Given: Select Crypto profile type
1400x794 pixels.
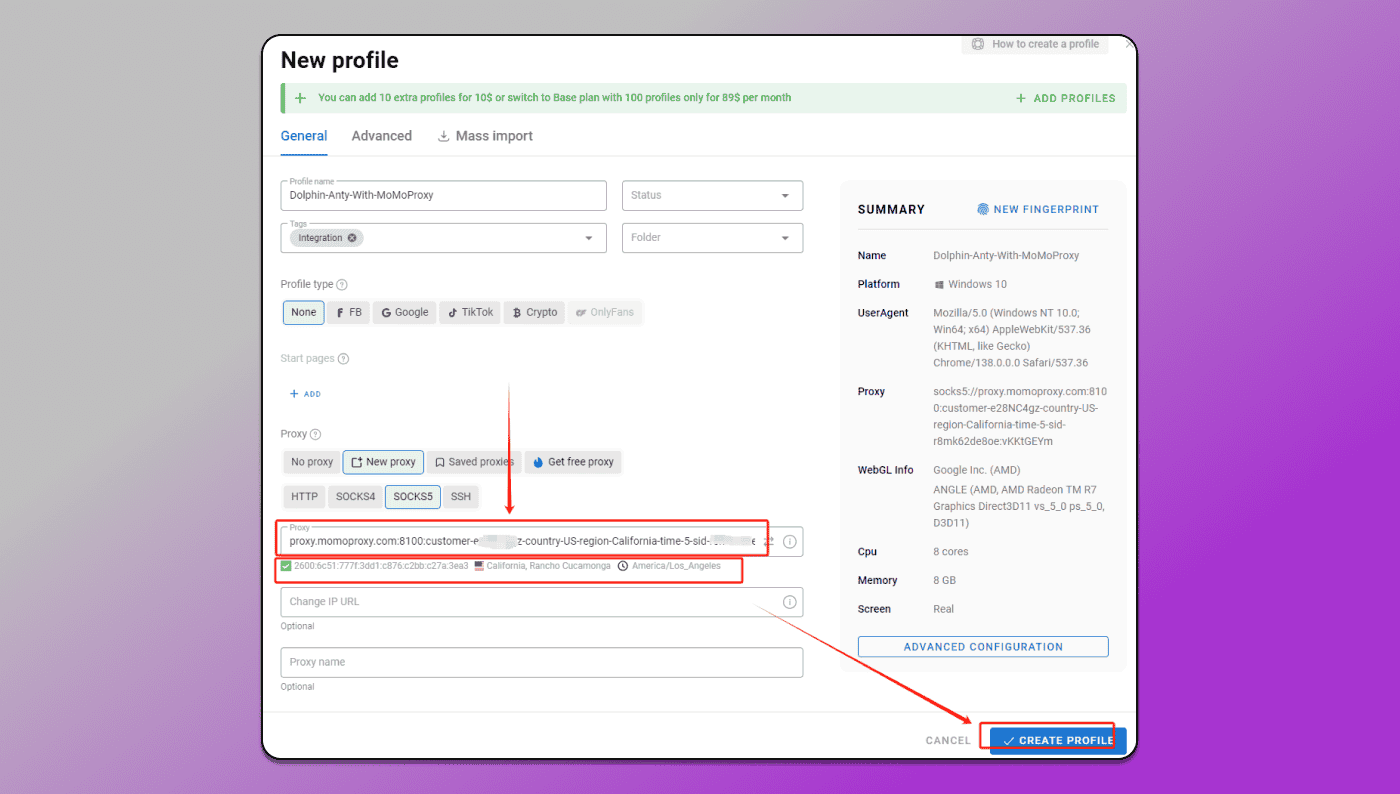Looking at the screenshot, I should tap(534, 312).
